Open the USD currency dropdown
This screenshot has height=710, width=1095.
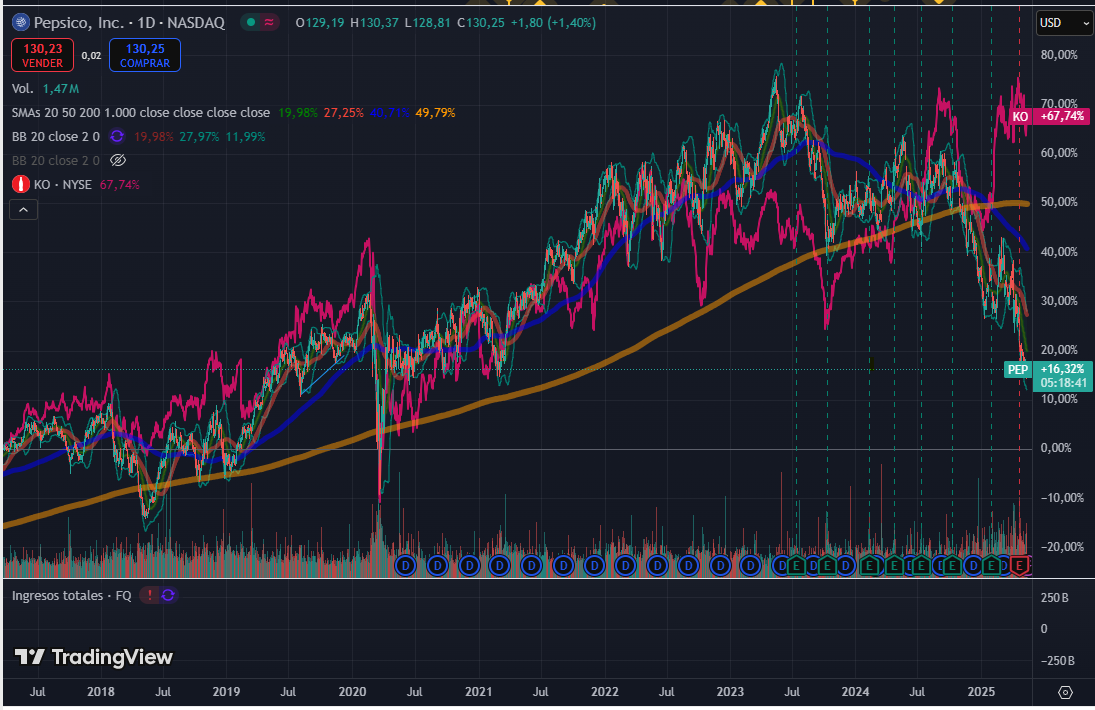1064,23
